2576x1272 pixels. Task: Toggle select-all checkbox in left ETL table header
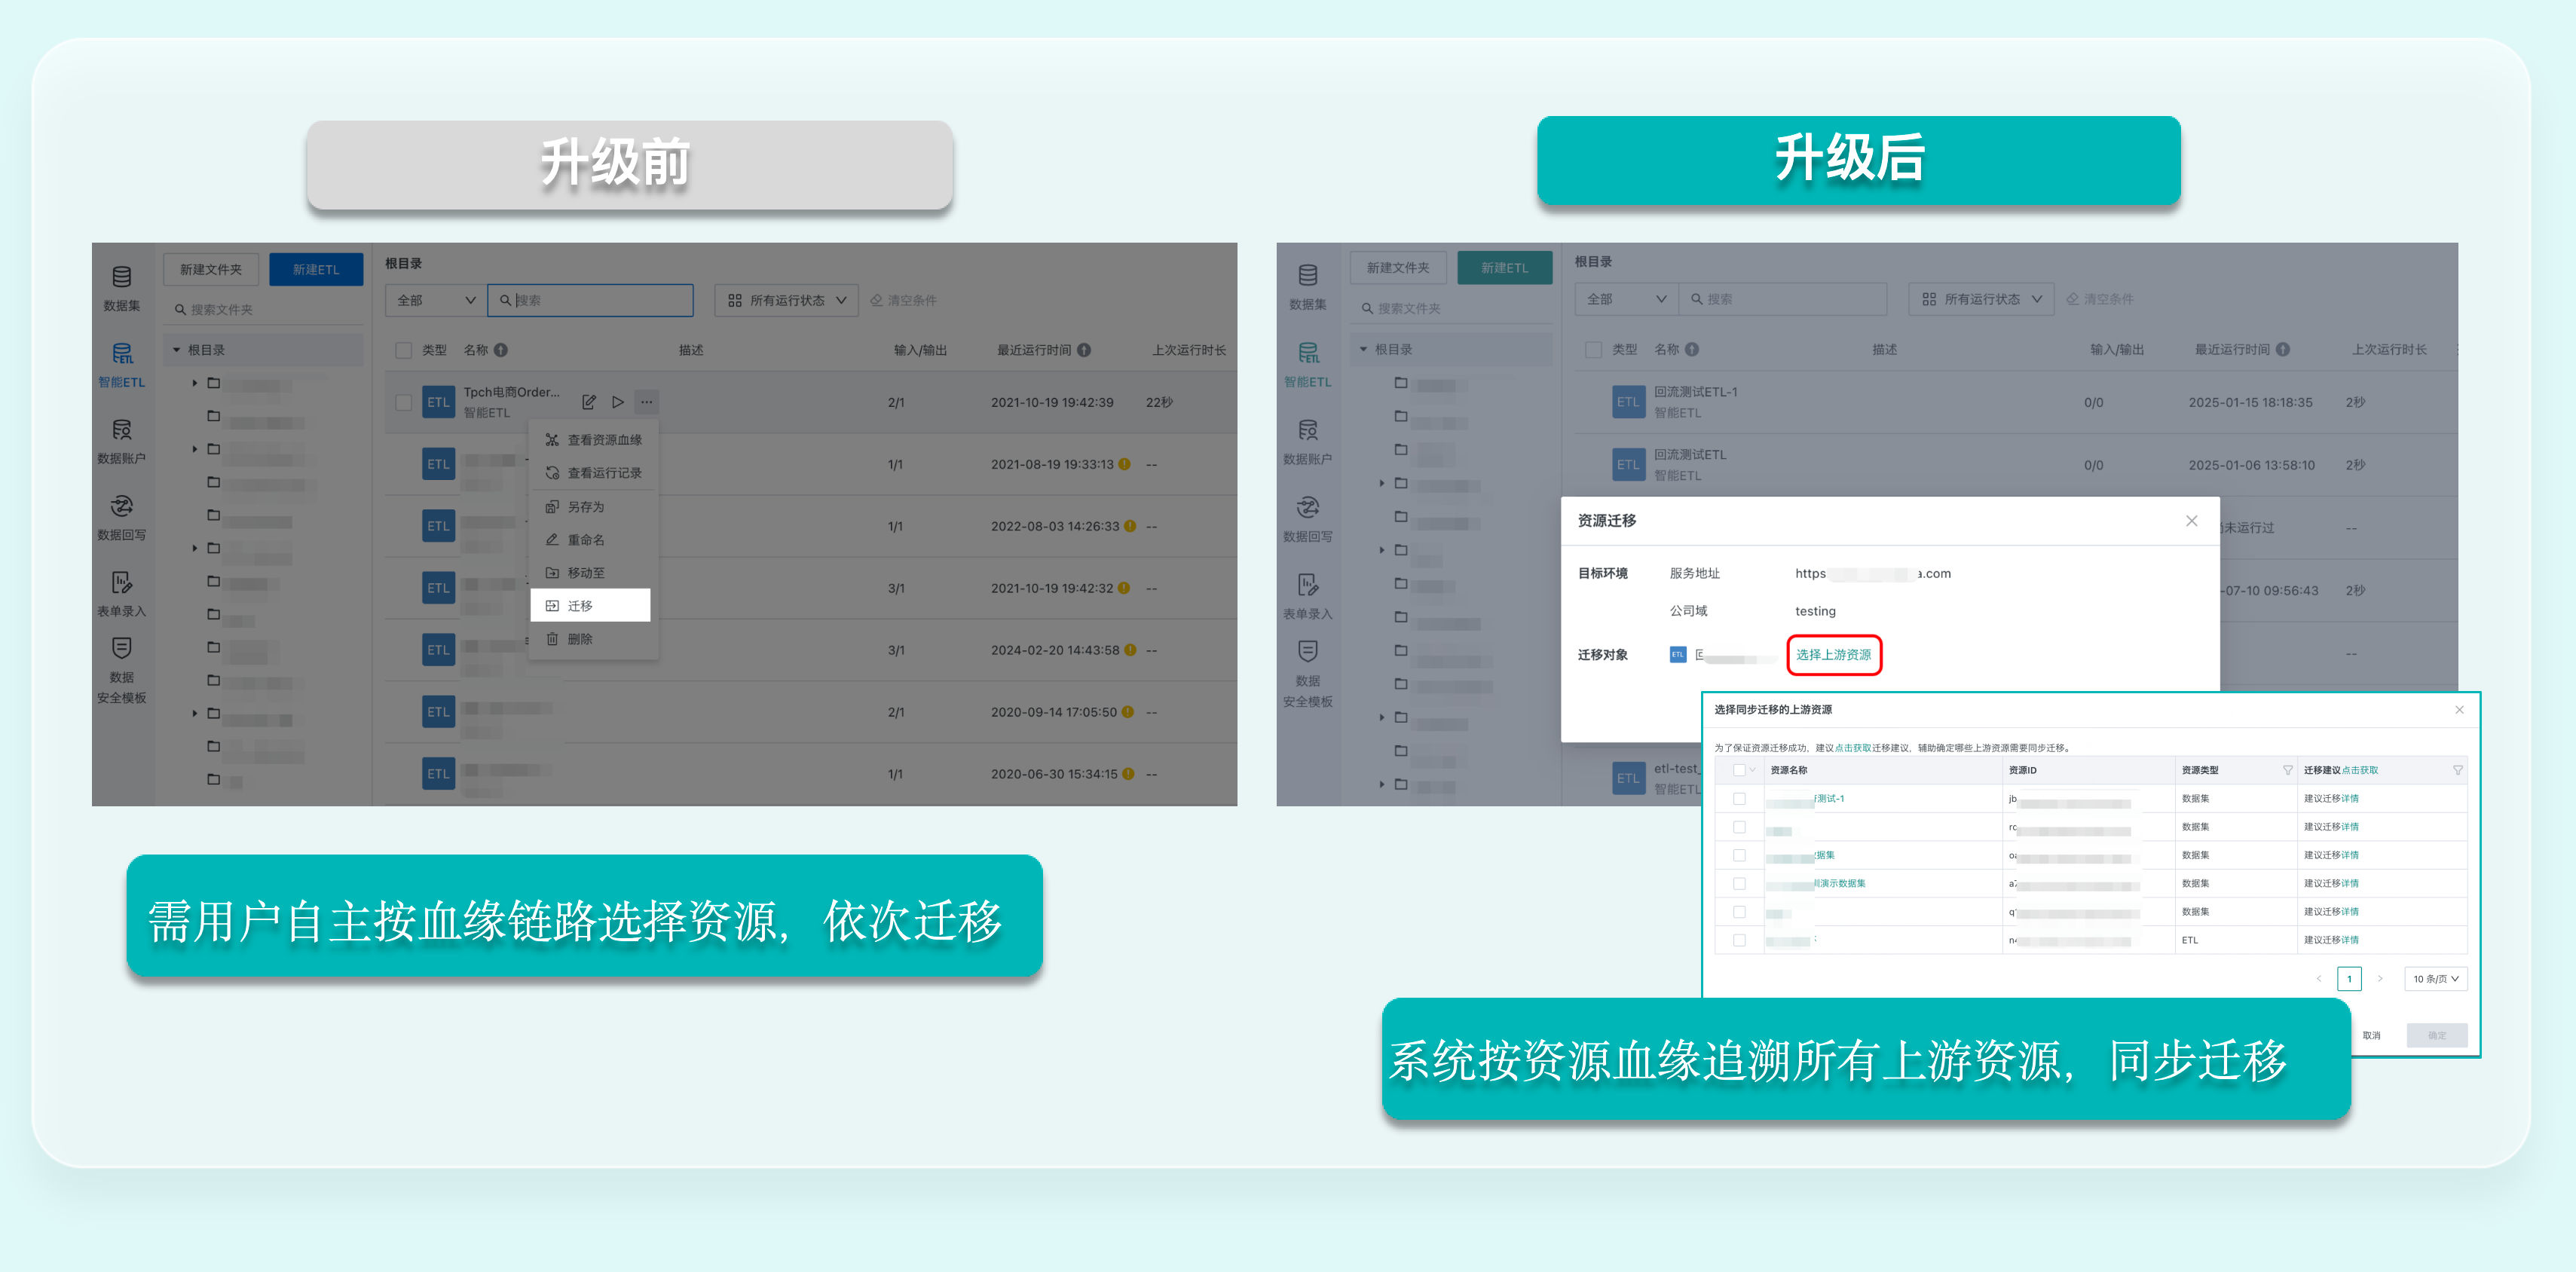point(404,350)
